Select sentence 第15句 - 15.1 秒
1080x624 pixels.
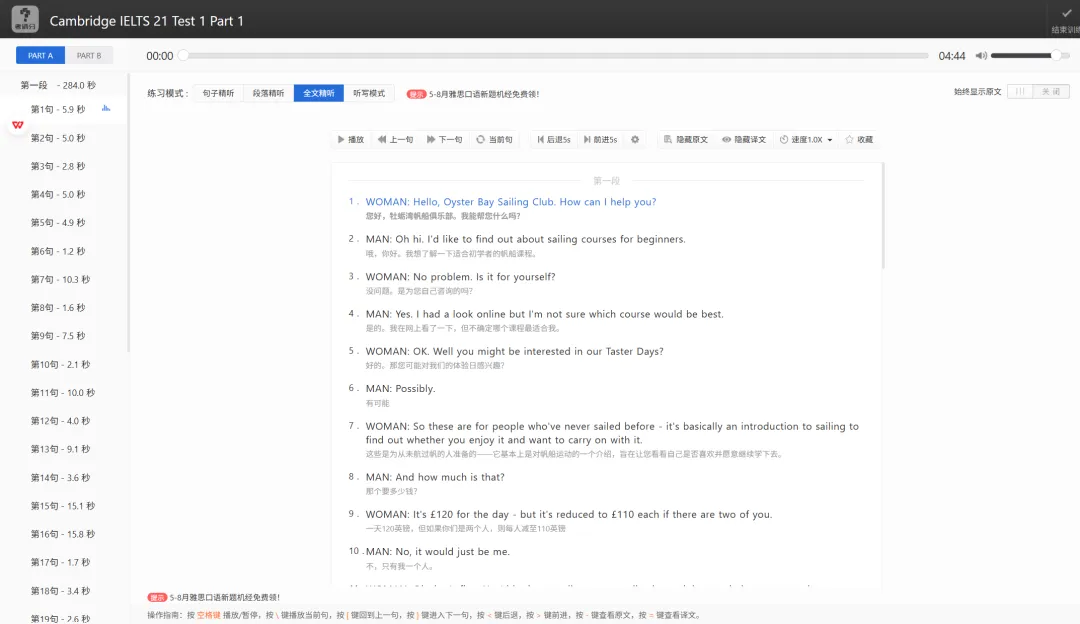(x=63, y=506)
